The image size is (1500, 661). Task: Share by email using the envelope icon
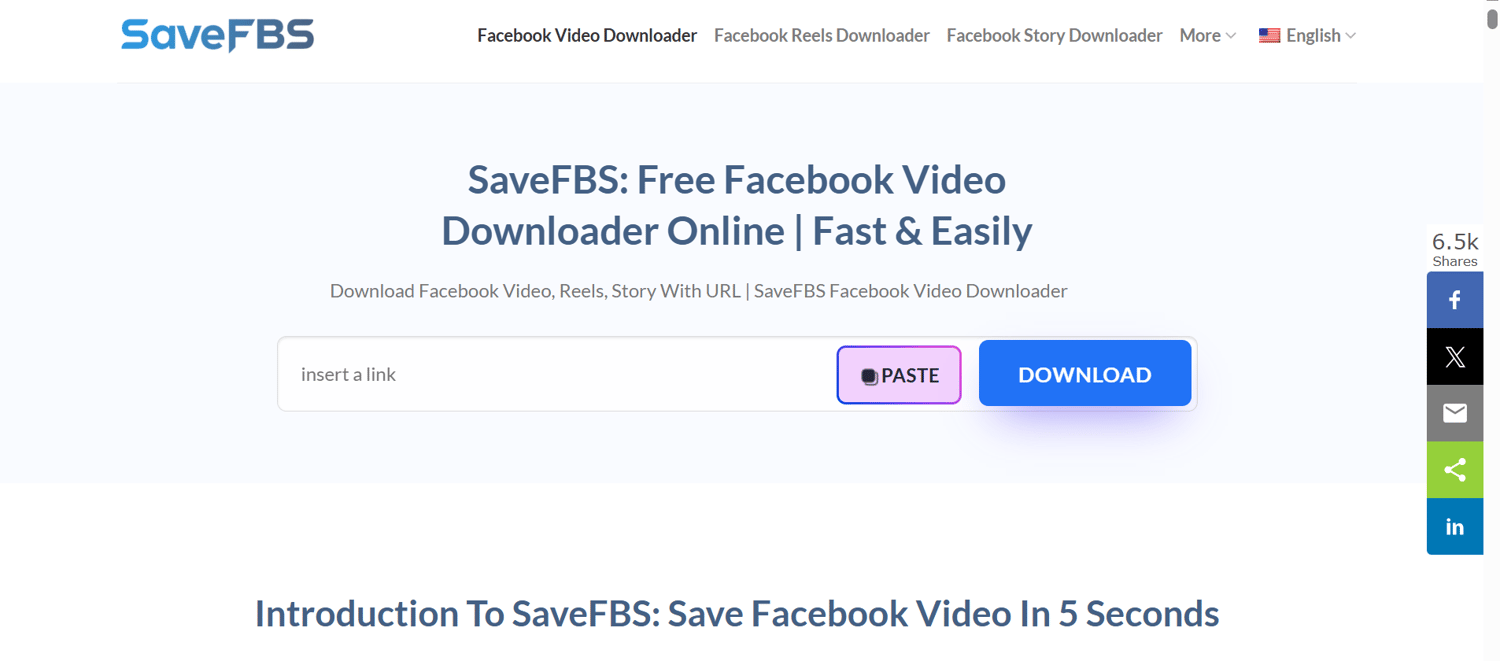1455,413
